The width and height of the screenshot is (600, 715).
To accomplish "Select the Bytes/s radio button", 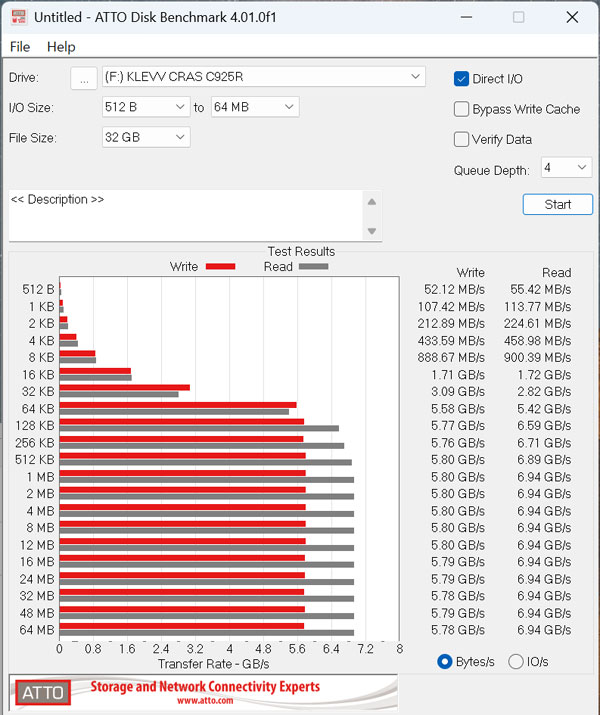I will (445, 661).
